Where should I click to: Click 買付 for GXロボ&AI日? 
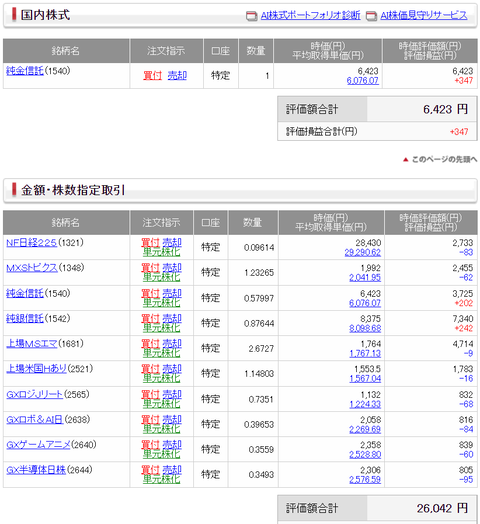click(150, 419)
